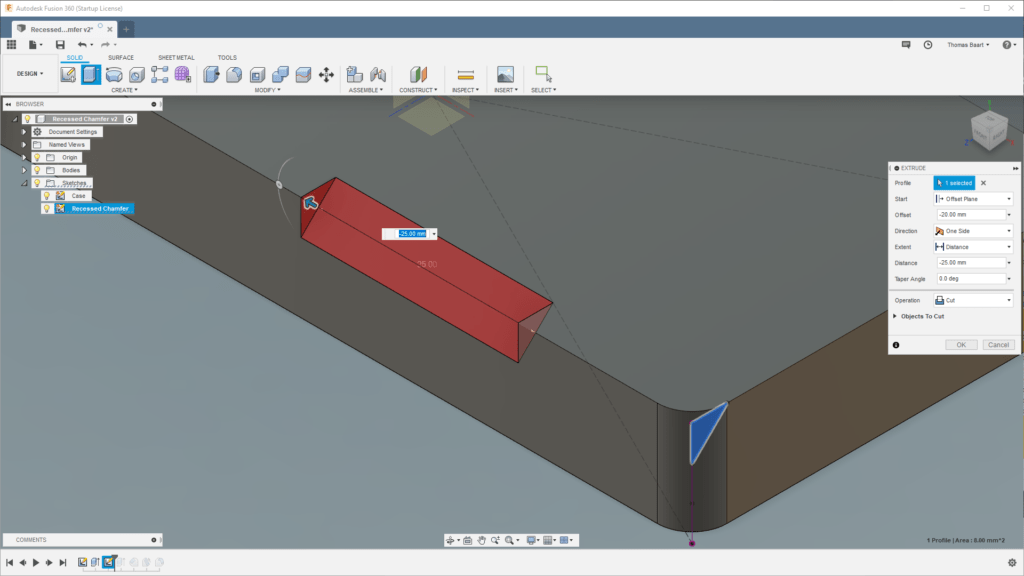Hide the Bodies folder with its lightbulb

37,170
